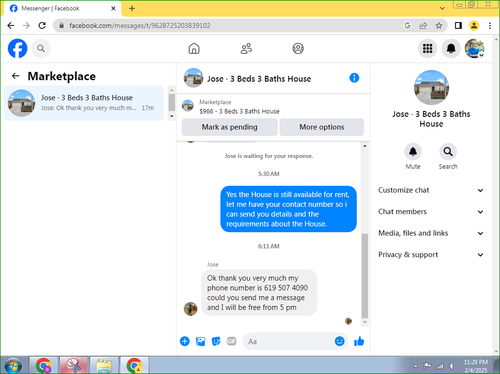Image resolution: width=500 pixels, height=374 pixels.
Task: Open the Snipping Tool taskbar icon
Action: 74,365
